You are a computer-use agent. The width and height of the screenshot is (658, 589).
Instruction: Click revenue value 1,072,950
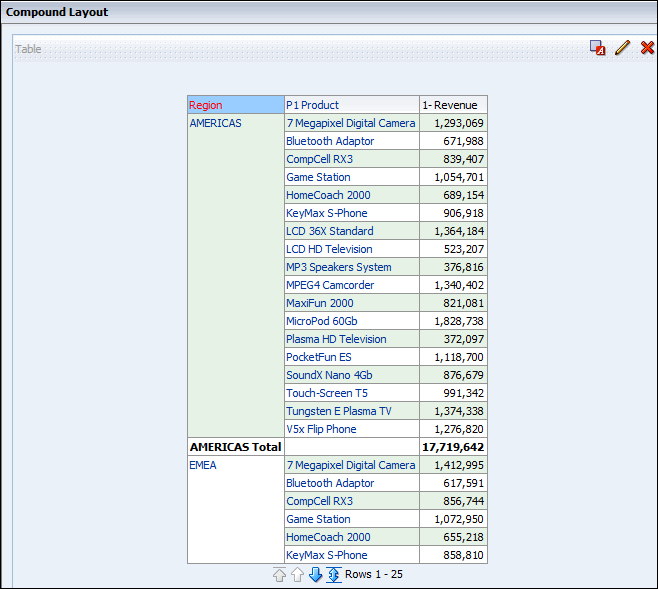pyautogui.click(x=459, y=519)
